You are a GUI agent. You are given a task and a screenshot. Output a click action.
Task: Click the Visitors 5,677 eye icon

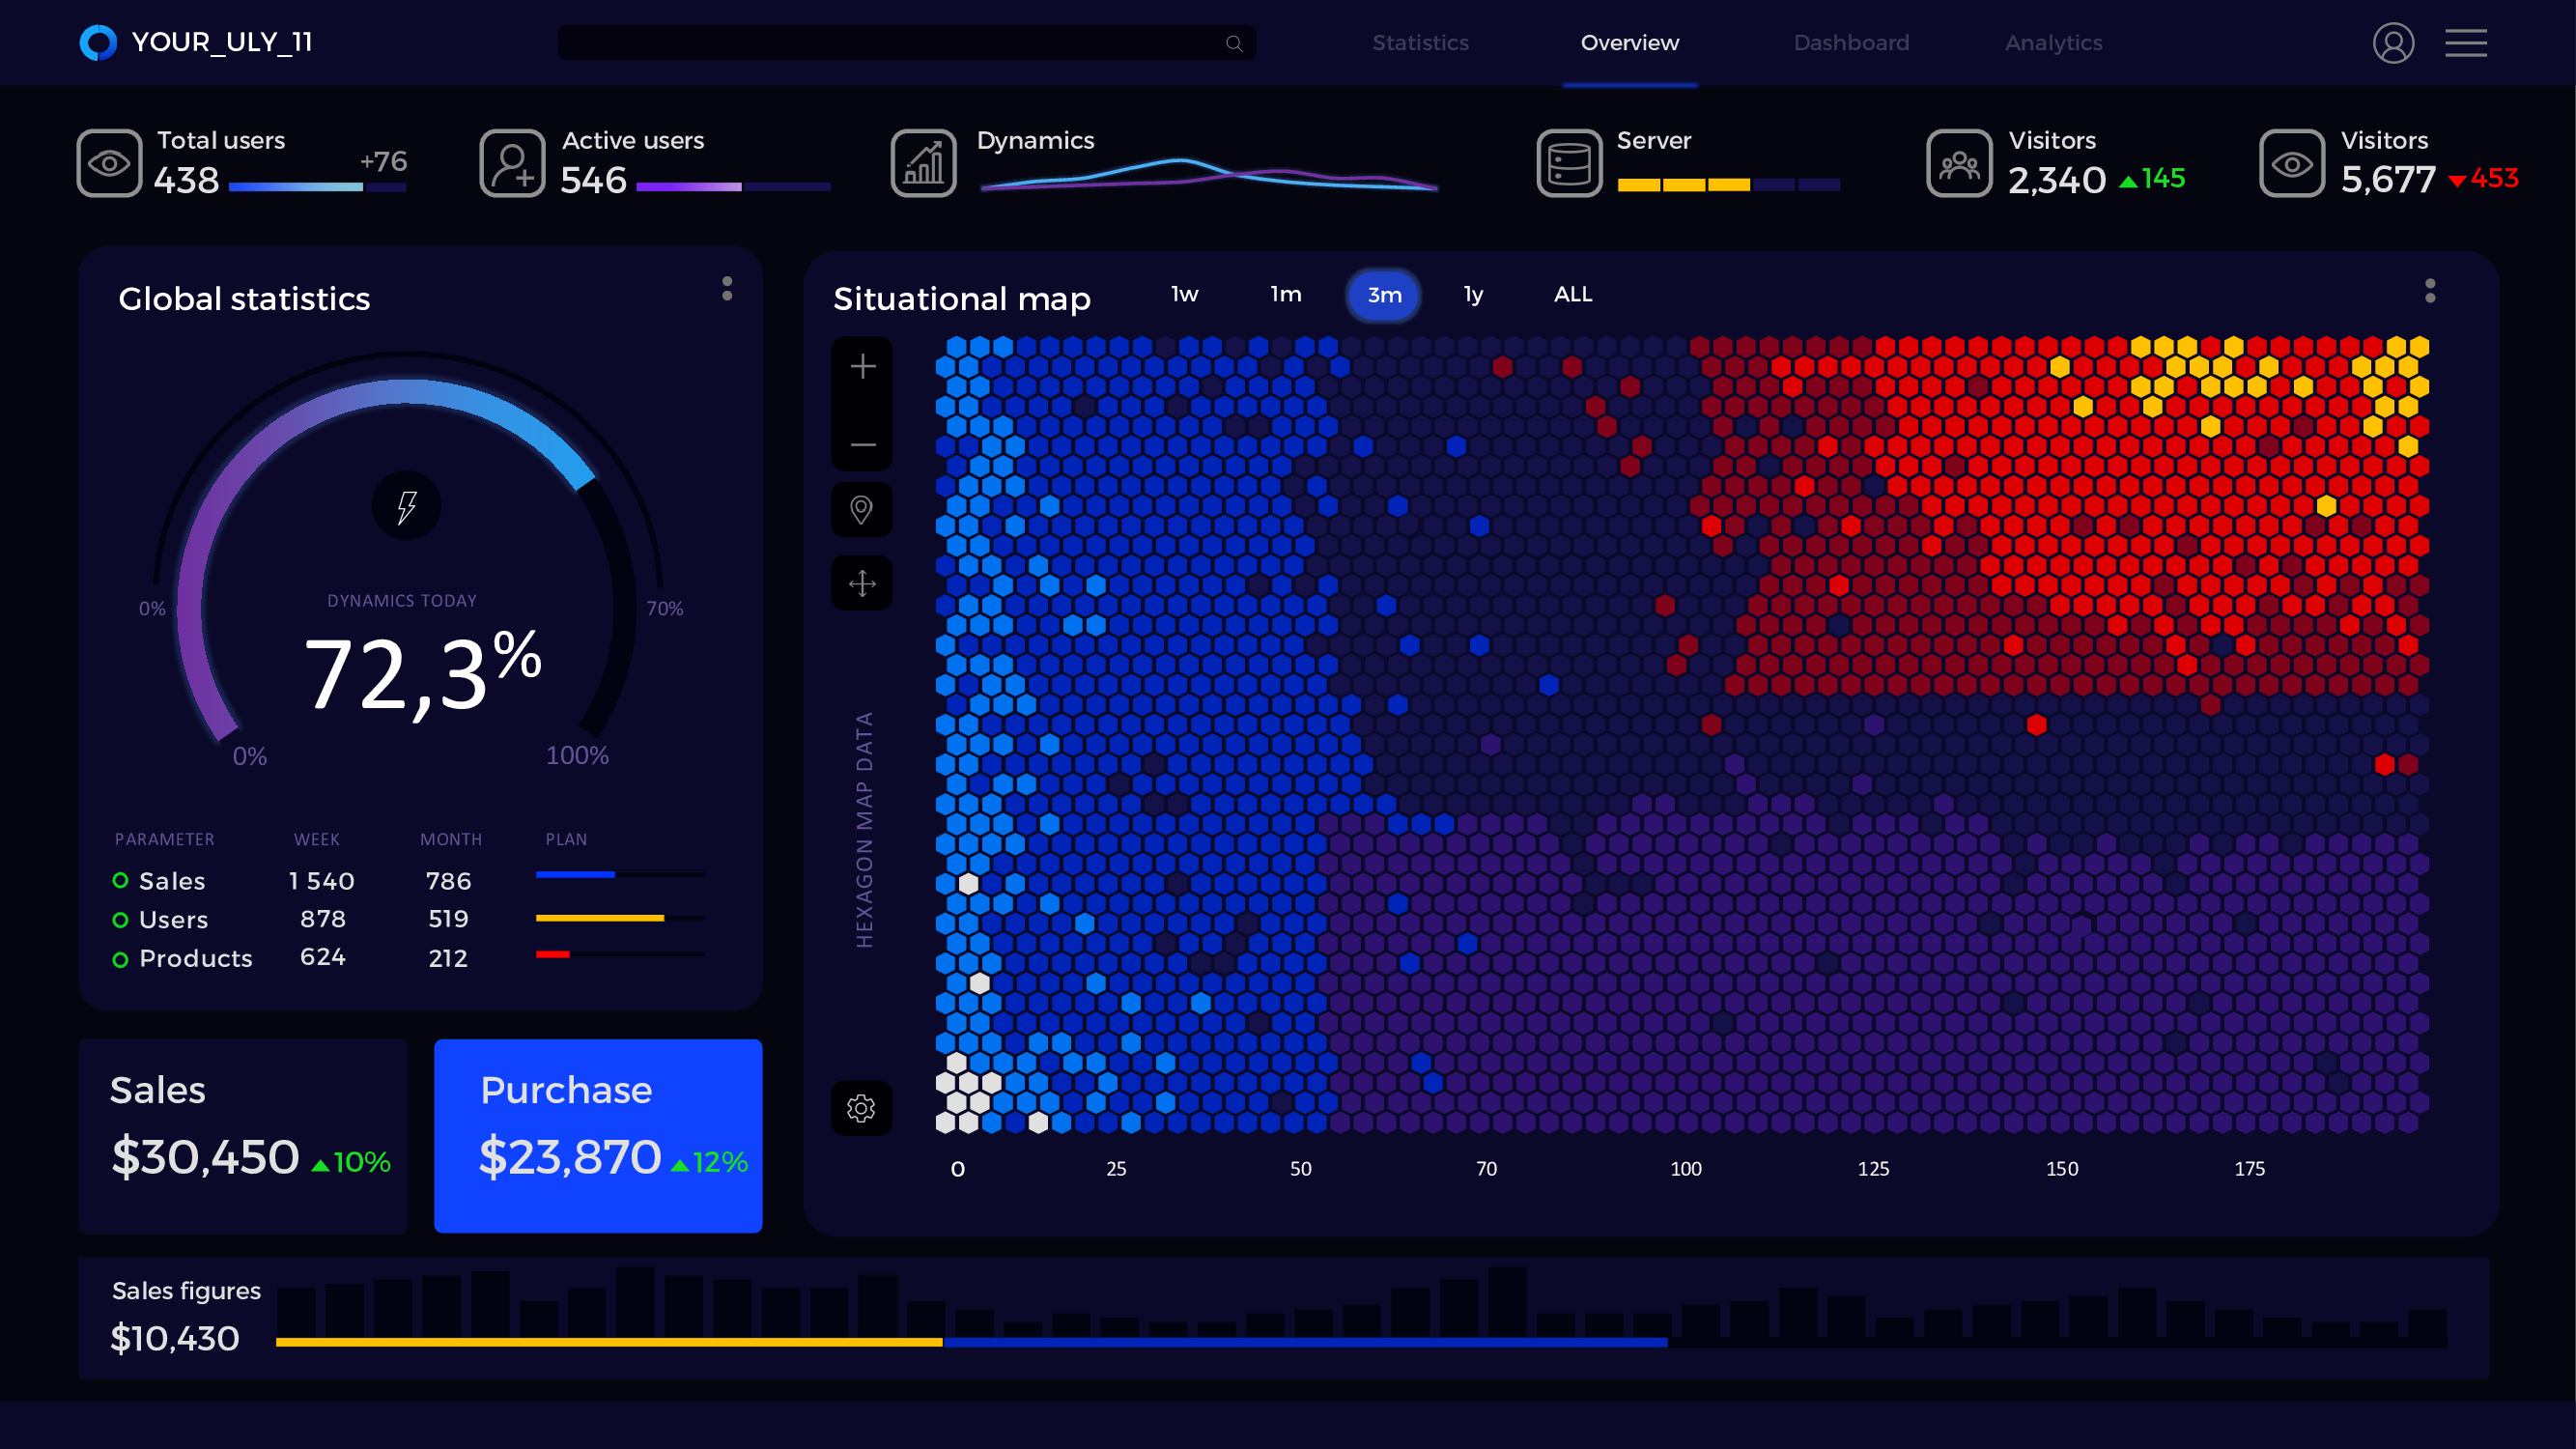[x=2292, y=163]
